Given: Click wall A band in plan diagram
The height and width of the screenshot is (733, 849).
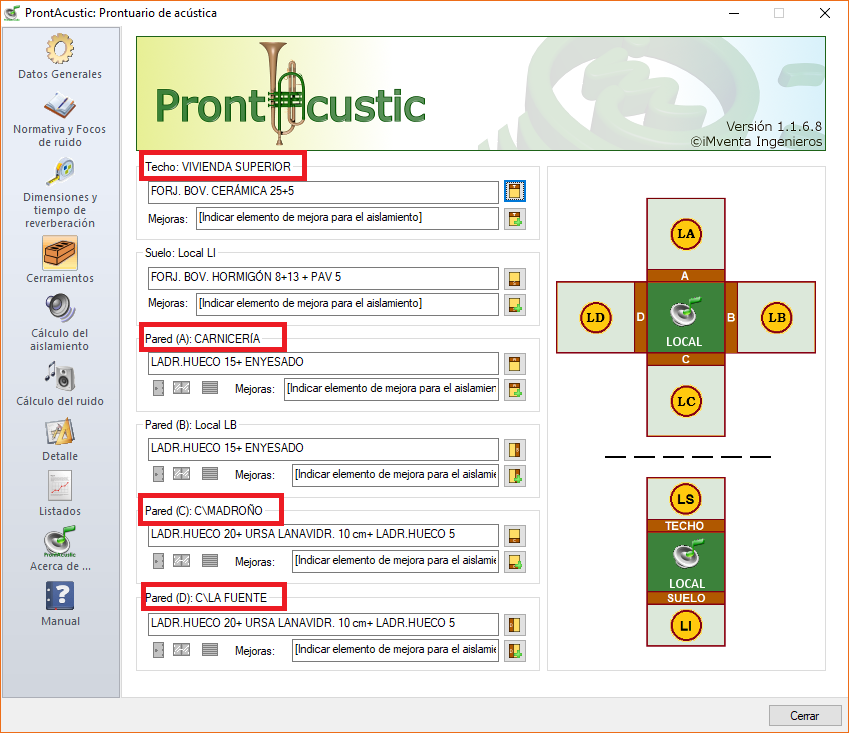Looking at the screenshot, I should pos(685,276).
